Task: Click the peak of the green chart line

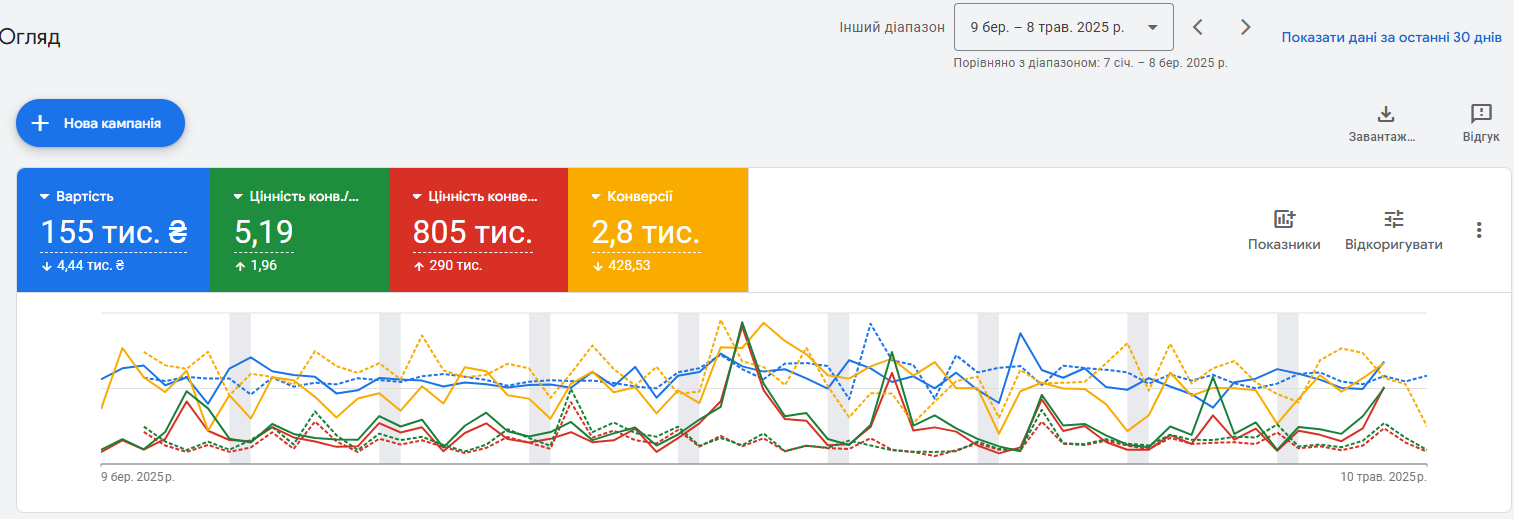Action: (x=742, y=323)
